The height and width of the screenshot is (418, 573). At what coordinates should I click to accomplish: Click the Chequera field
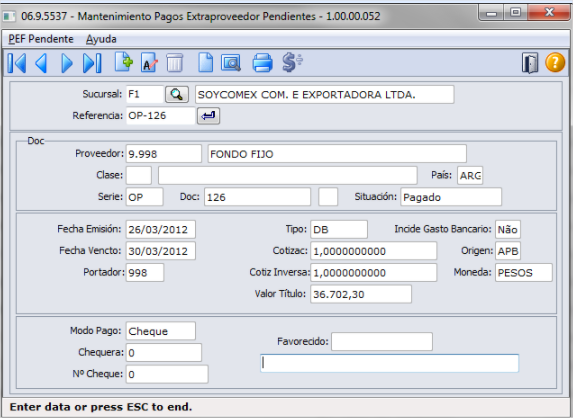coord(164,353)
